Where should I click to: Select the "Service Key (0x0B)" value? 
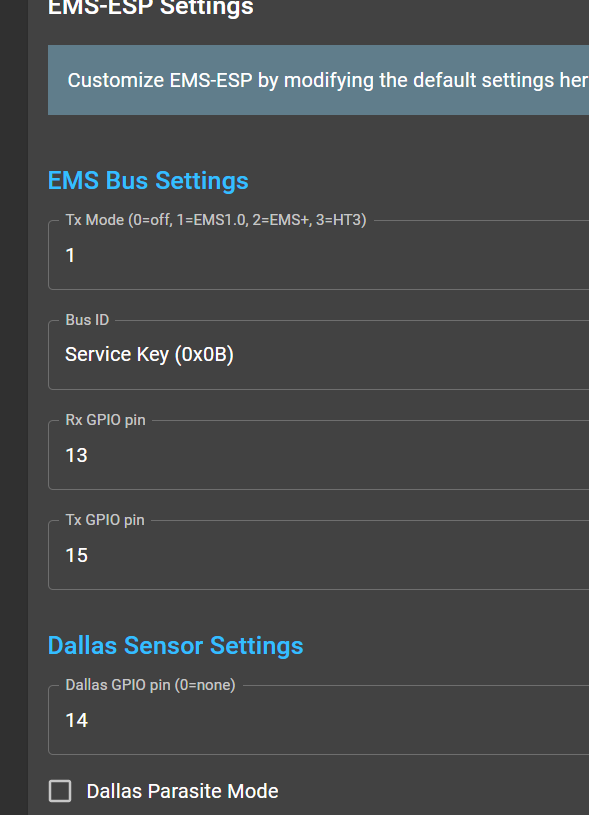148,354
